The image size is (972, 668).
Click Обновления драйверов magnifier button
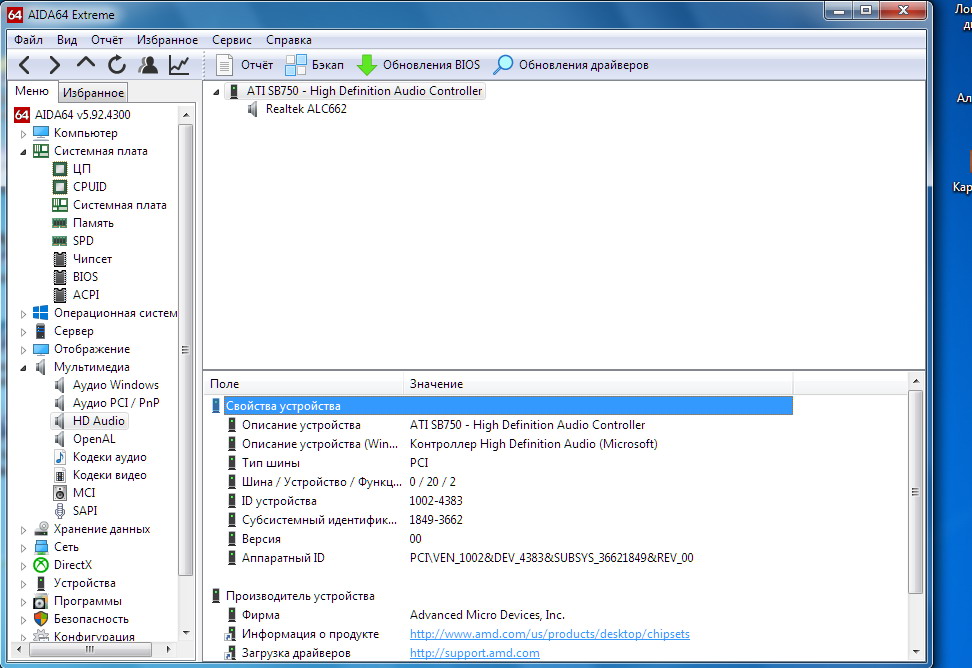click(x=571, y=64)
